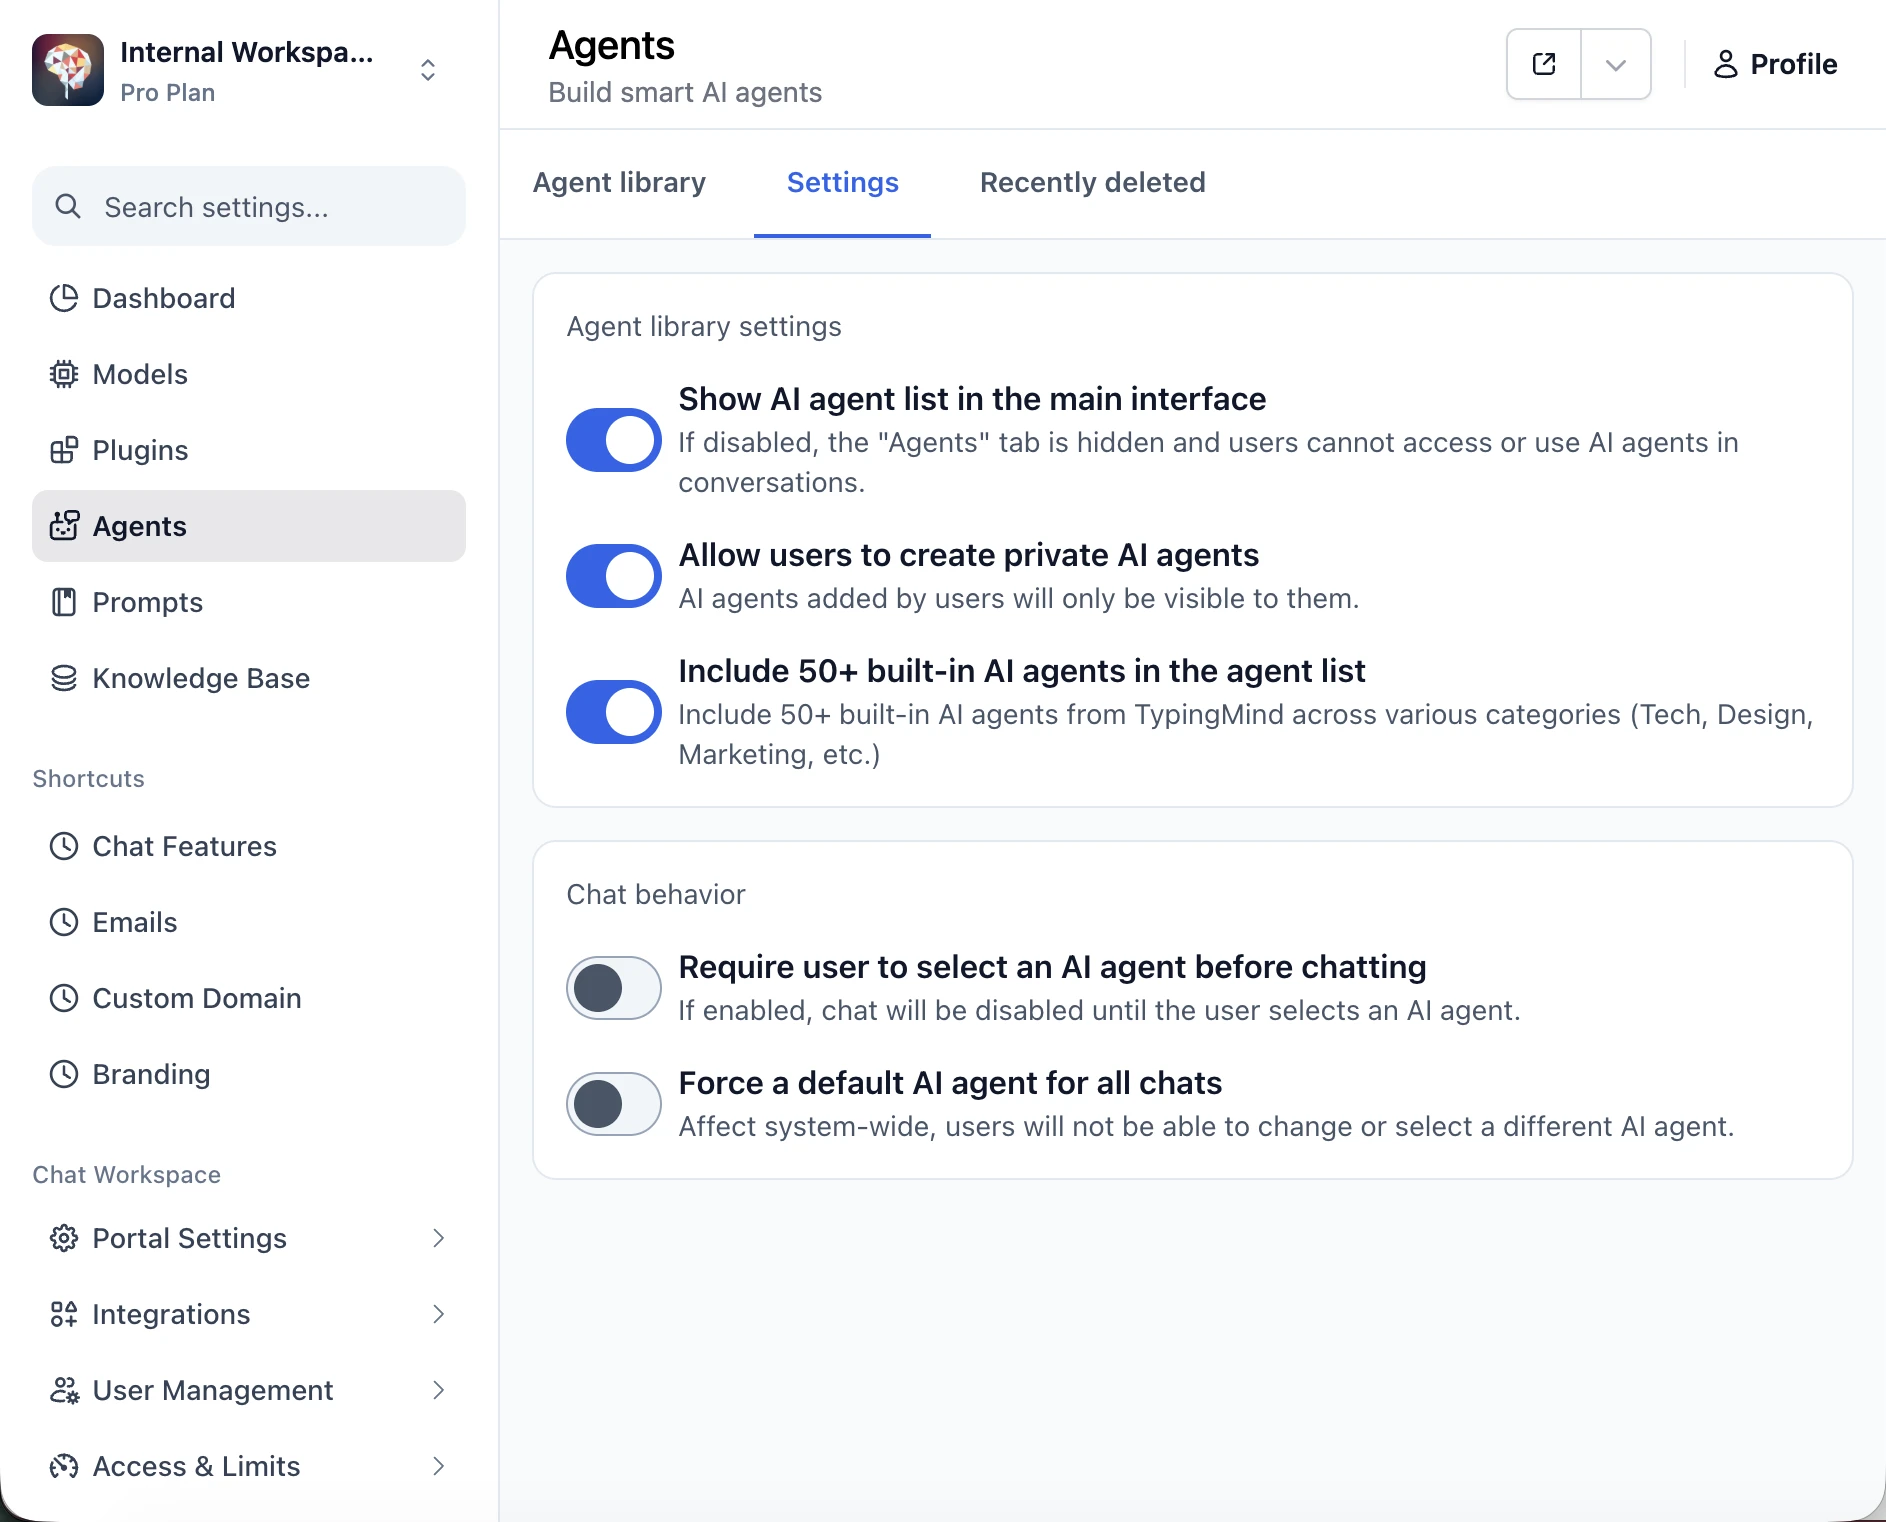The width and height of the screenshot is (1886, 1522).
Task: Expand Integrations chevron
Action: [x=438, y=1314]
